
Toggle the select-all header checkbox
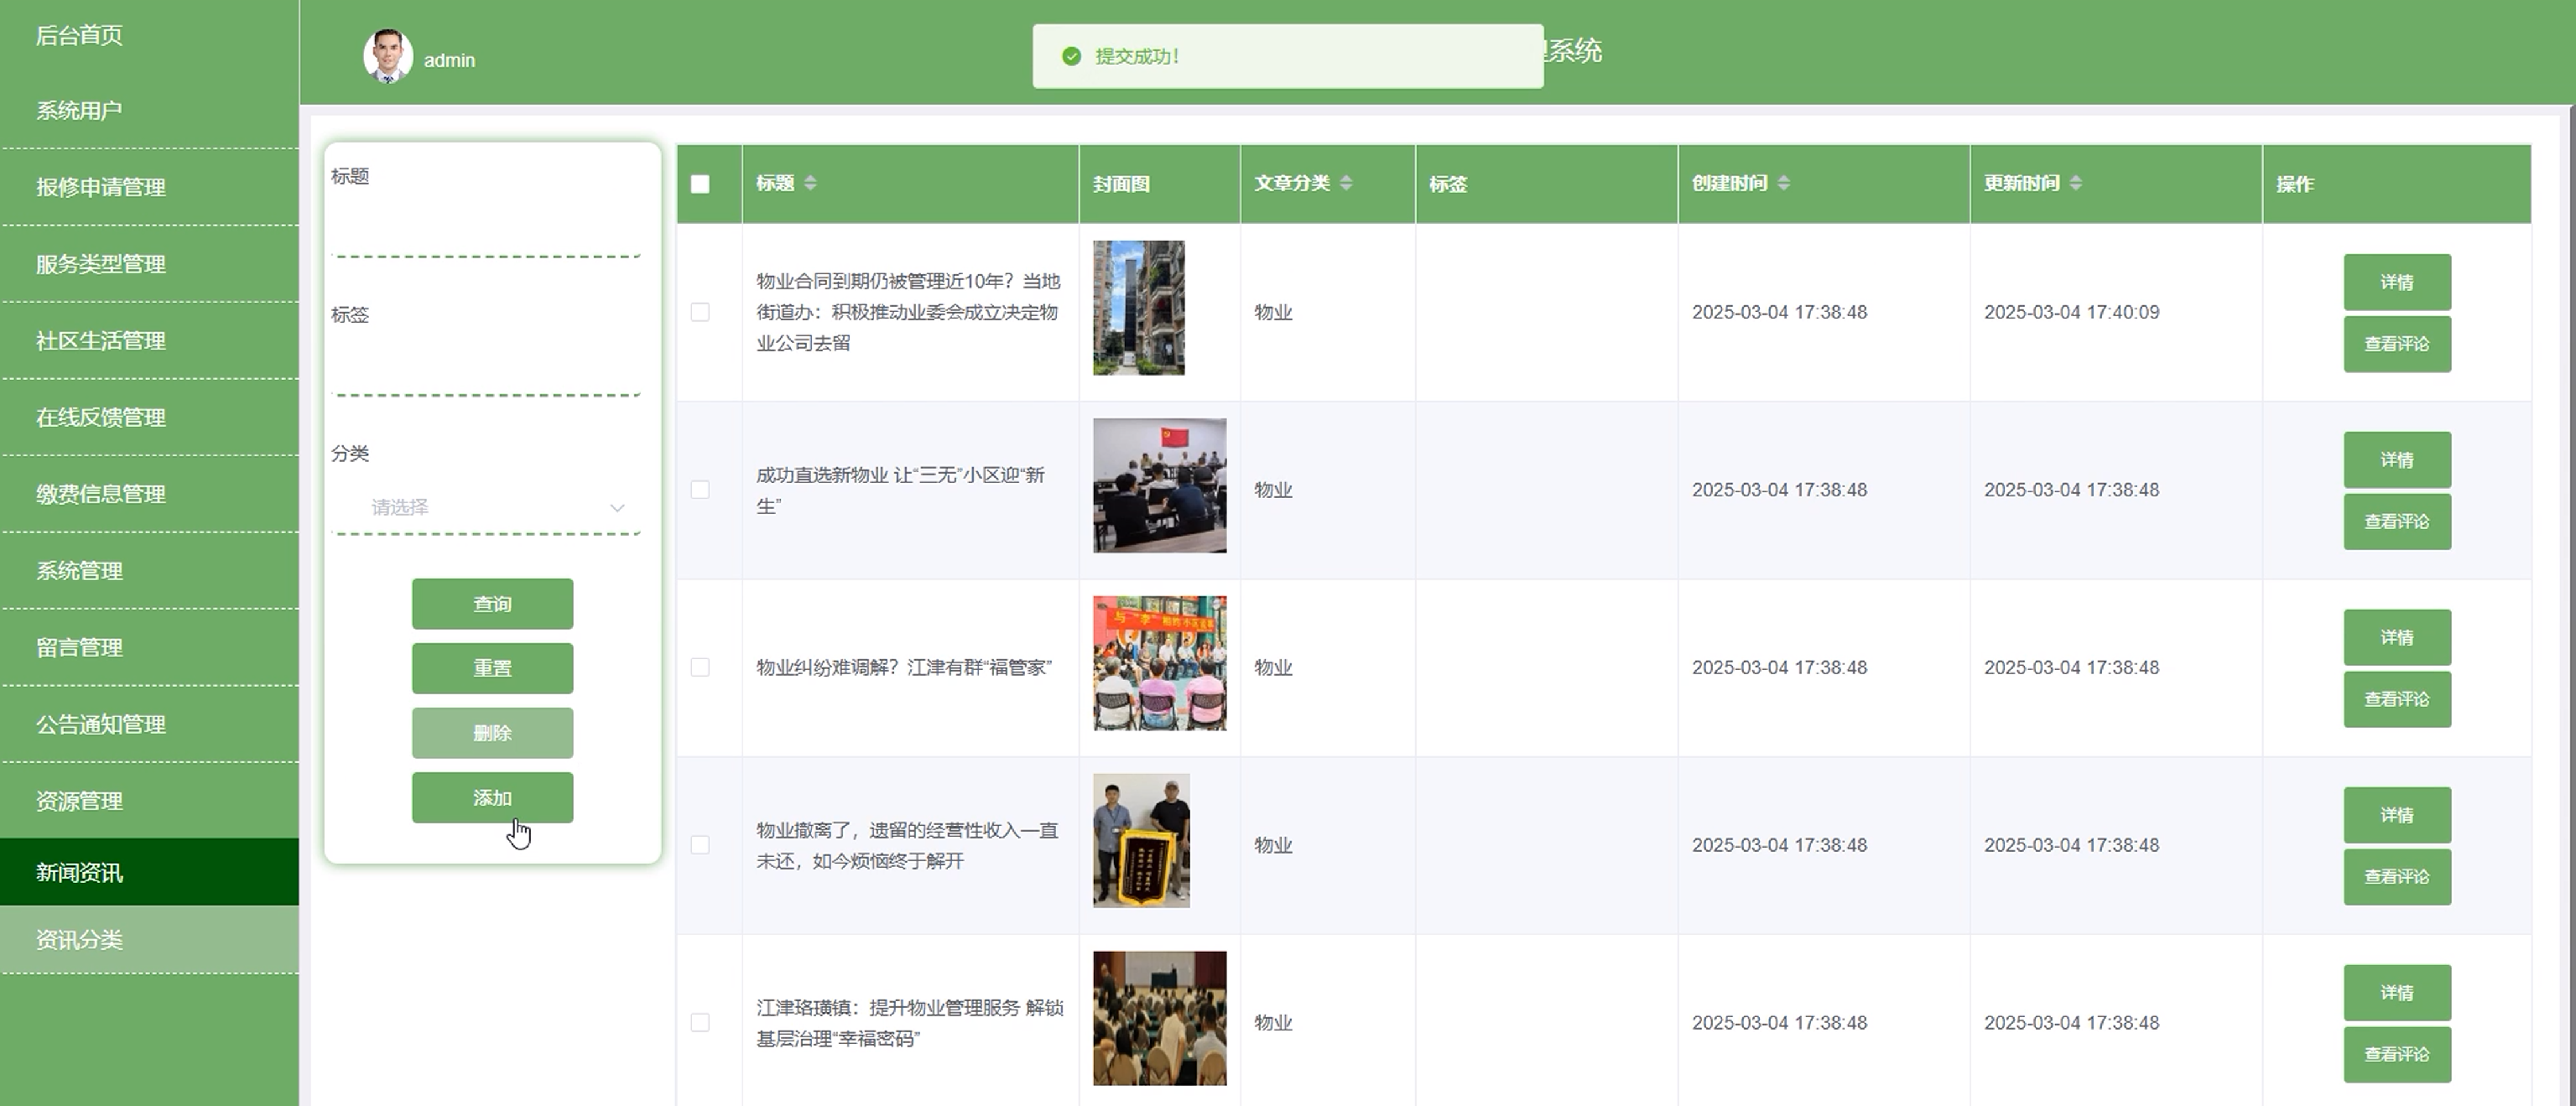[x=700, y=184]
